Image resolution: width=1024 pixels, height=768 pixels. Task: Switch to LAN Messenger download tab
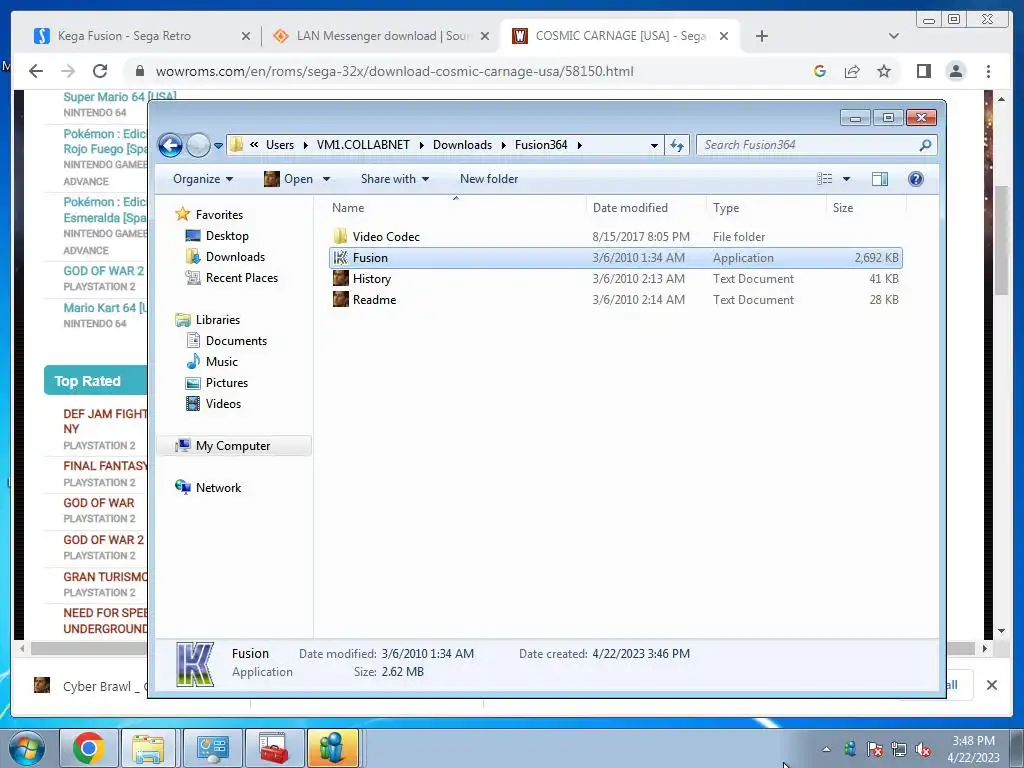[x=382, y=36]
